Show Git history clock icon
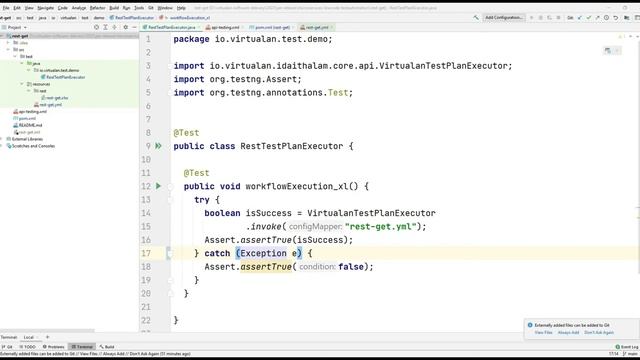This screenshot has width=640, height=360. 607,18
